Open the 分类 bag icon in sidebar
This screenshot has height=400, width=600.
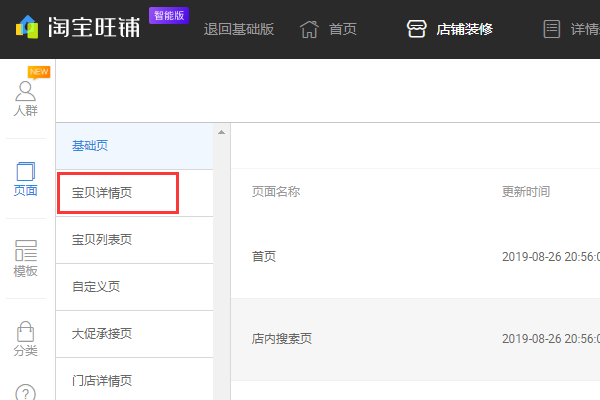pyautogui.click(x=27, y=332)
